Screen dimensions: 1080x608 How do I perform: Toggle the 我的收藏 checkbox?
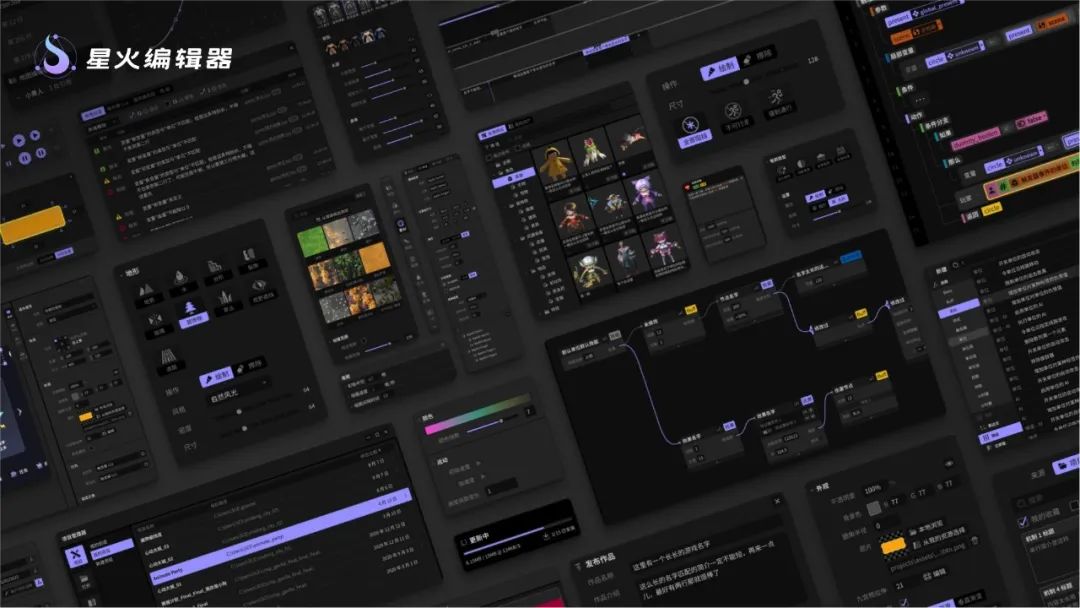(1022, 522)
